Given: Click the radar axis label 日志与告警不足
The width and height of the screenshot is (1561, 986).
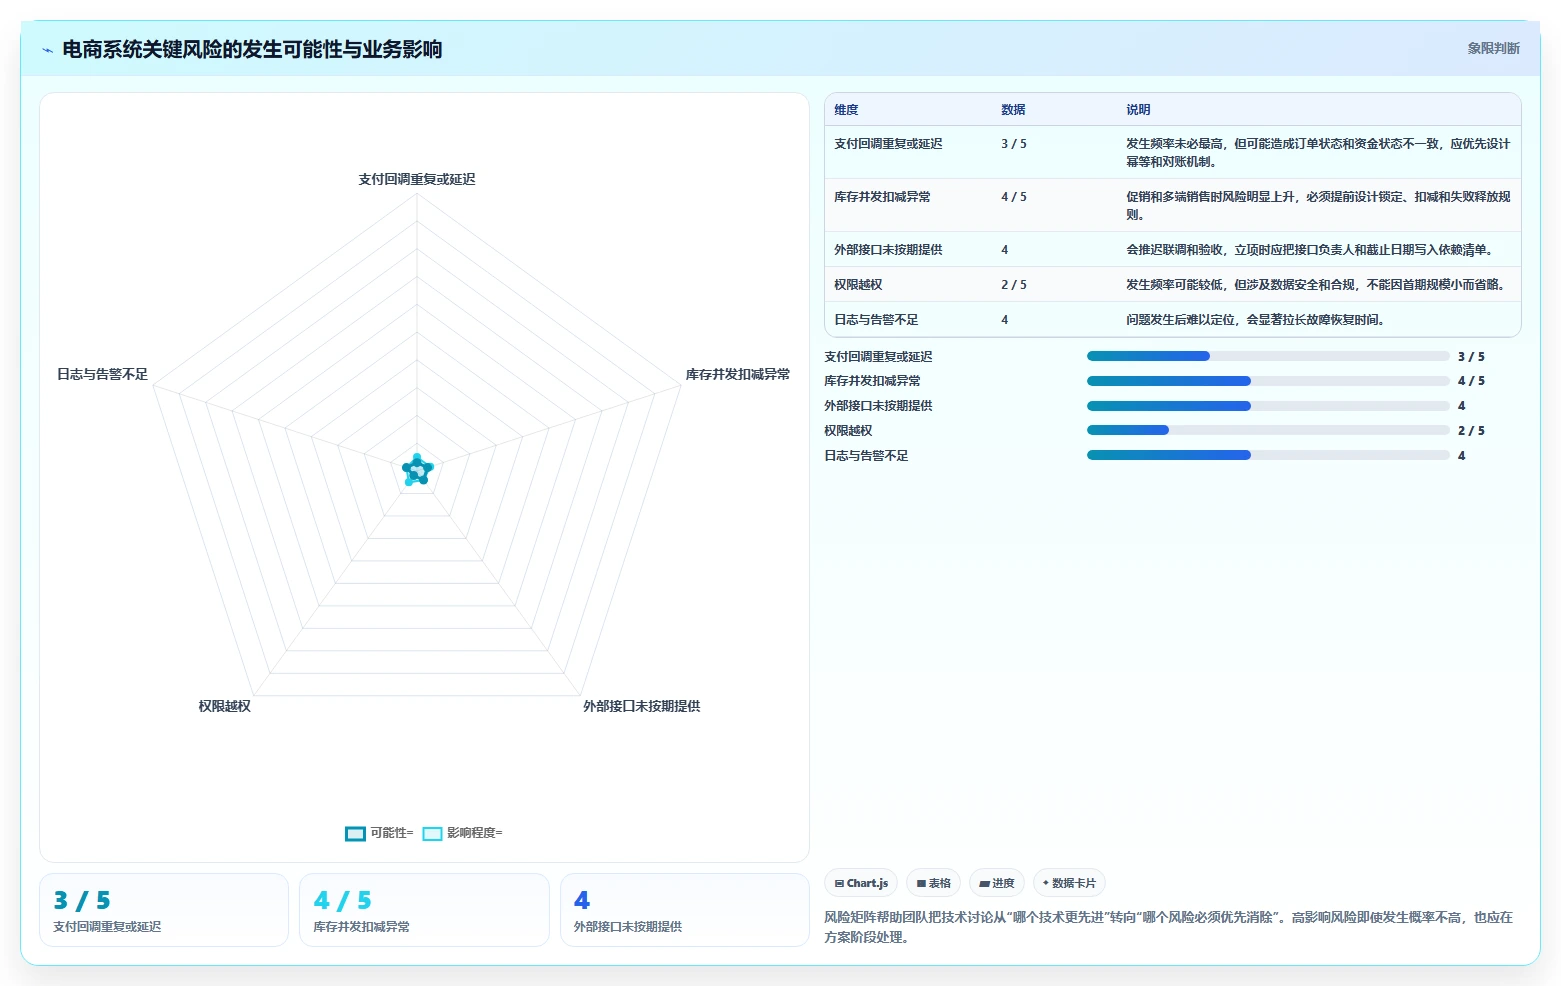Looking at the screenshot, I should coord(102,375).
